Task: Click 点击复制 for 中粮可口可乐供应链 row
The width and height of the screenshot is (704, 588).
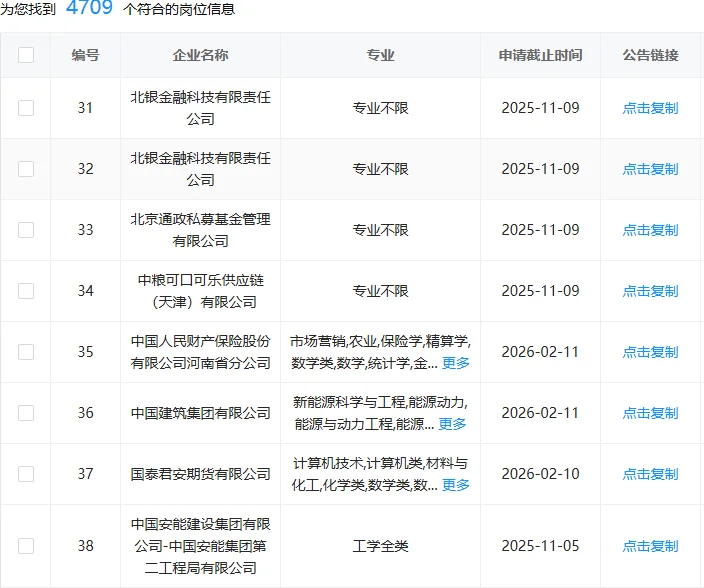Action: 650,291
